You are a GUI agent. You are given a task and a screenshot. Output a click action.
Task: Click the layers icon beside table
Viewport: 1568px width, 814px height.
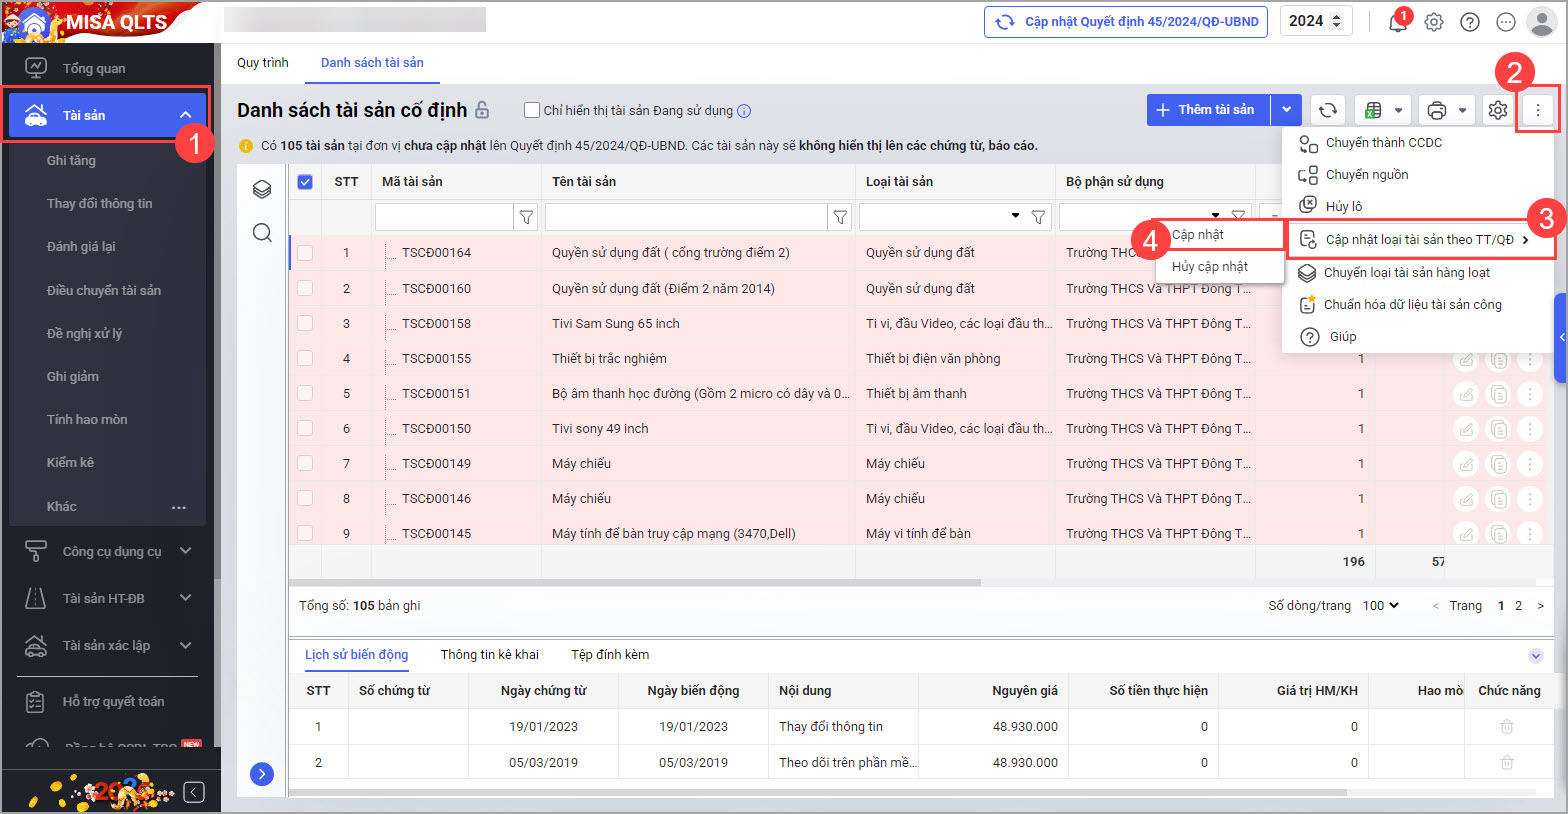[262, 189]
